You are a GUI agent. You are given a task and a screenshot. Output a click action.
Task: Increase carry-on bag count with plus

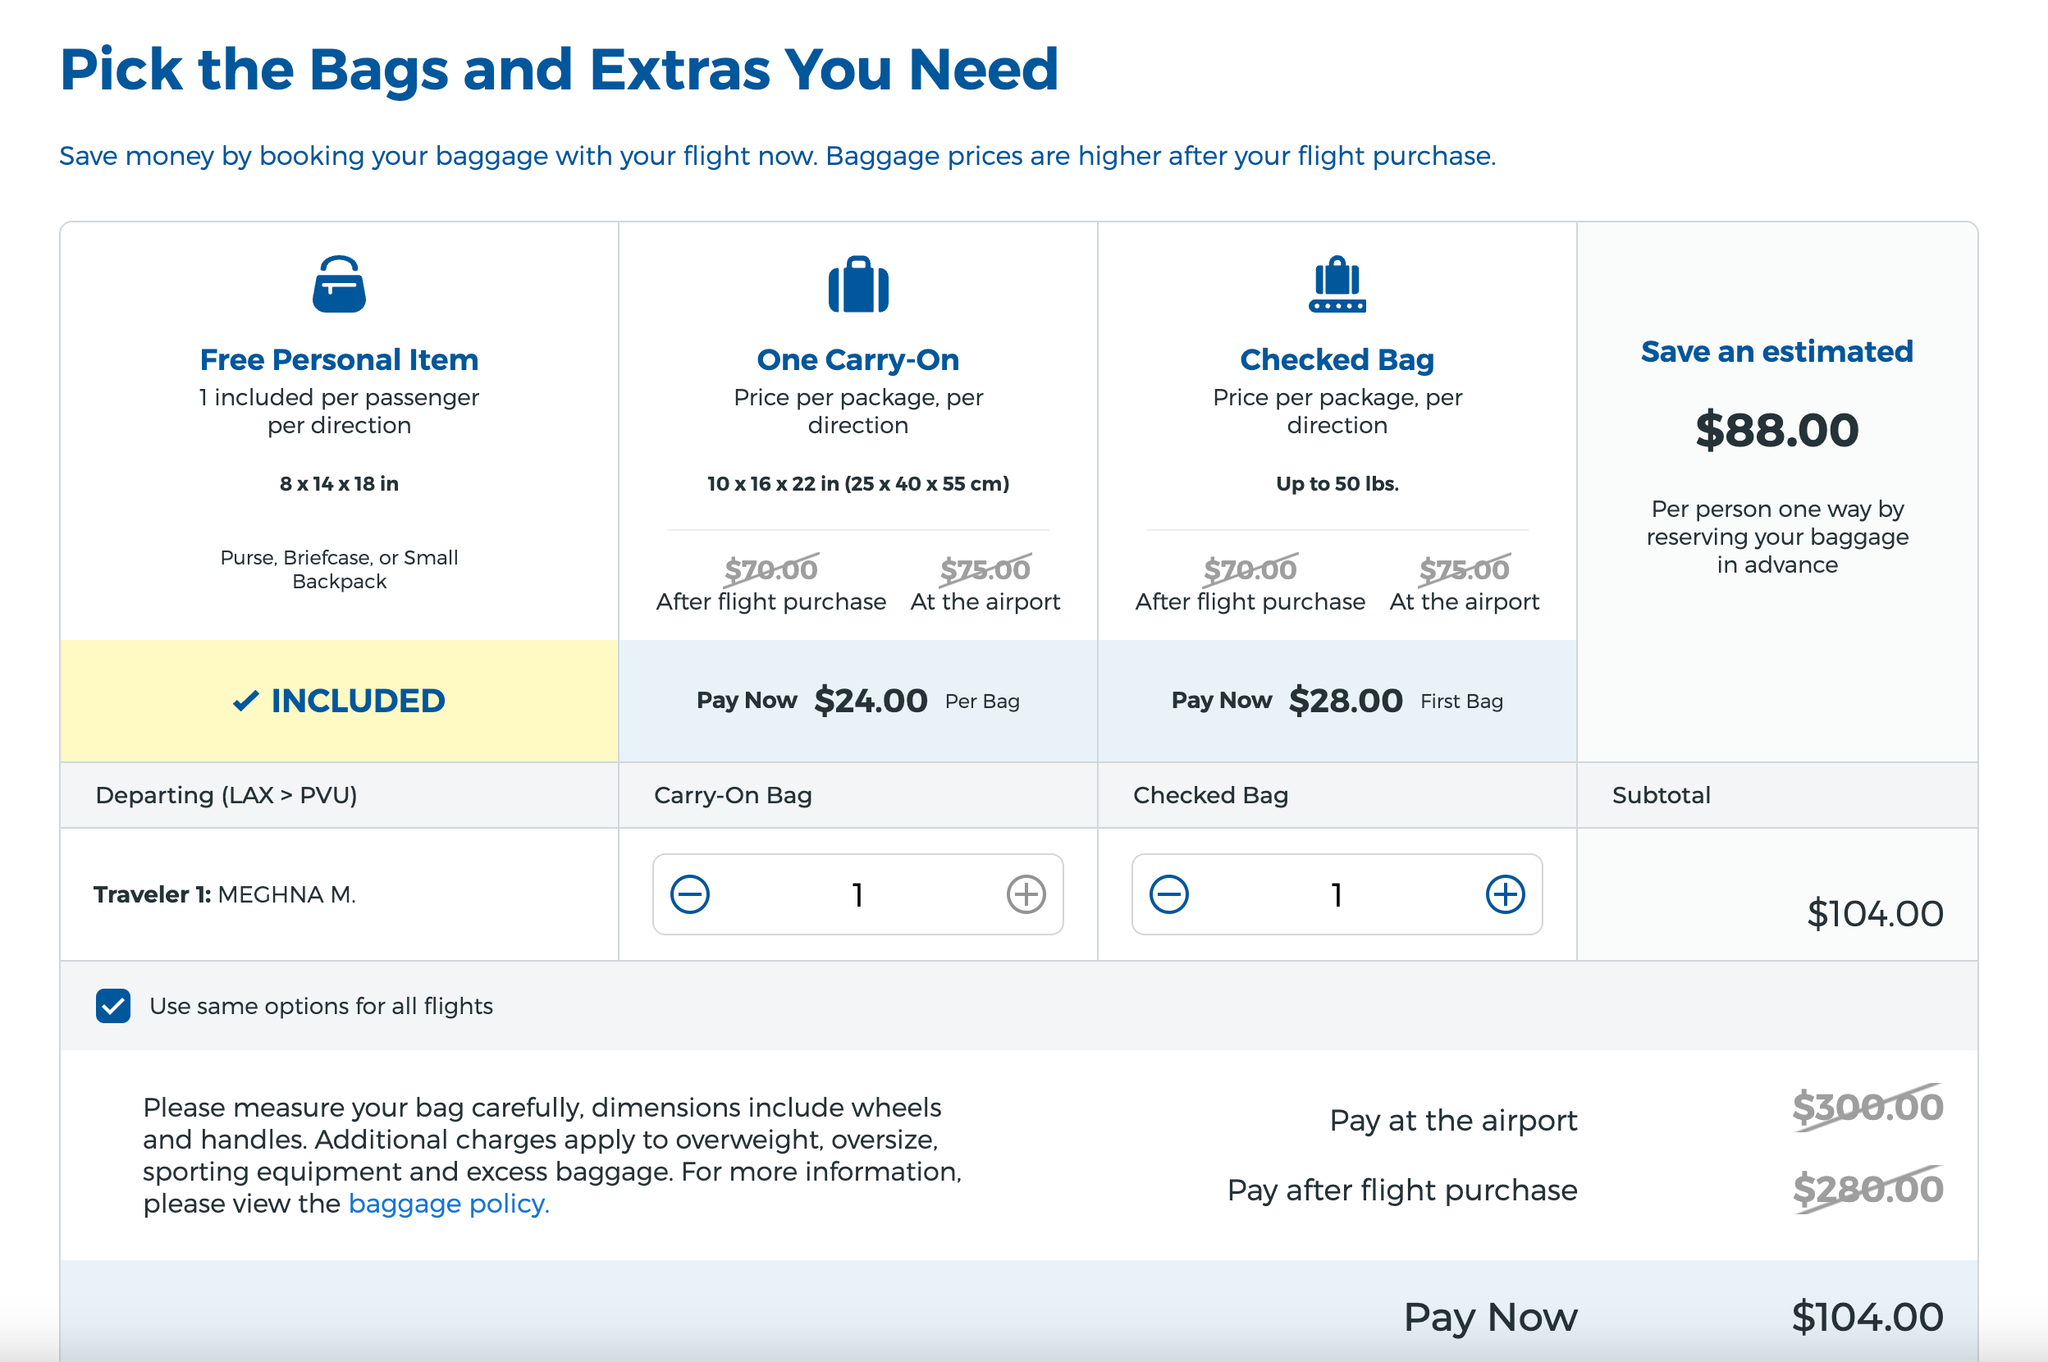coord(1026,894)
